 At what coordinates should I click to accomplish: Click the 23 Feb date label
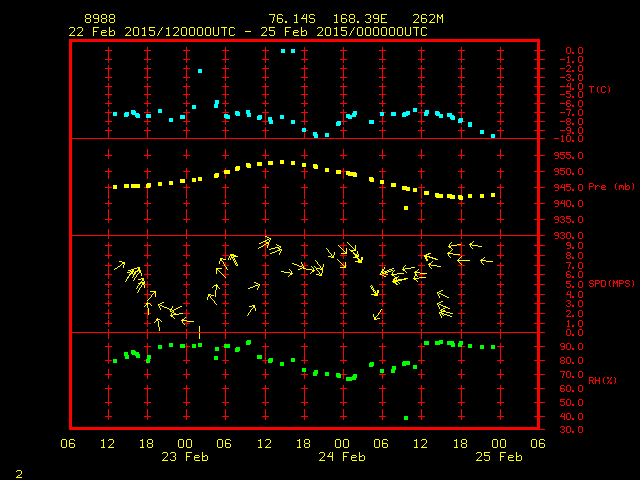point(185,457)
